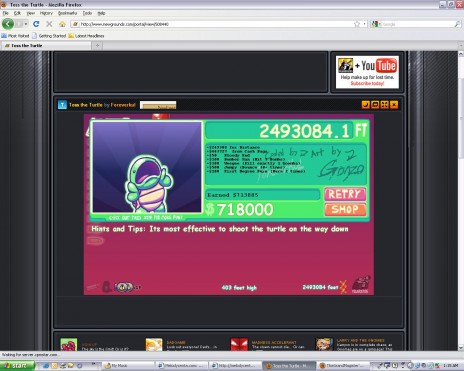The height and width of the screenshot is (371, 464).
Task: Stop page loading with the X icon
Action: [x=49, y=24]
